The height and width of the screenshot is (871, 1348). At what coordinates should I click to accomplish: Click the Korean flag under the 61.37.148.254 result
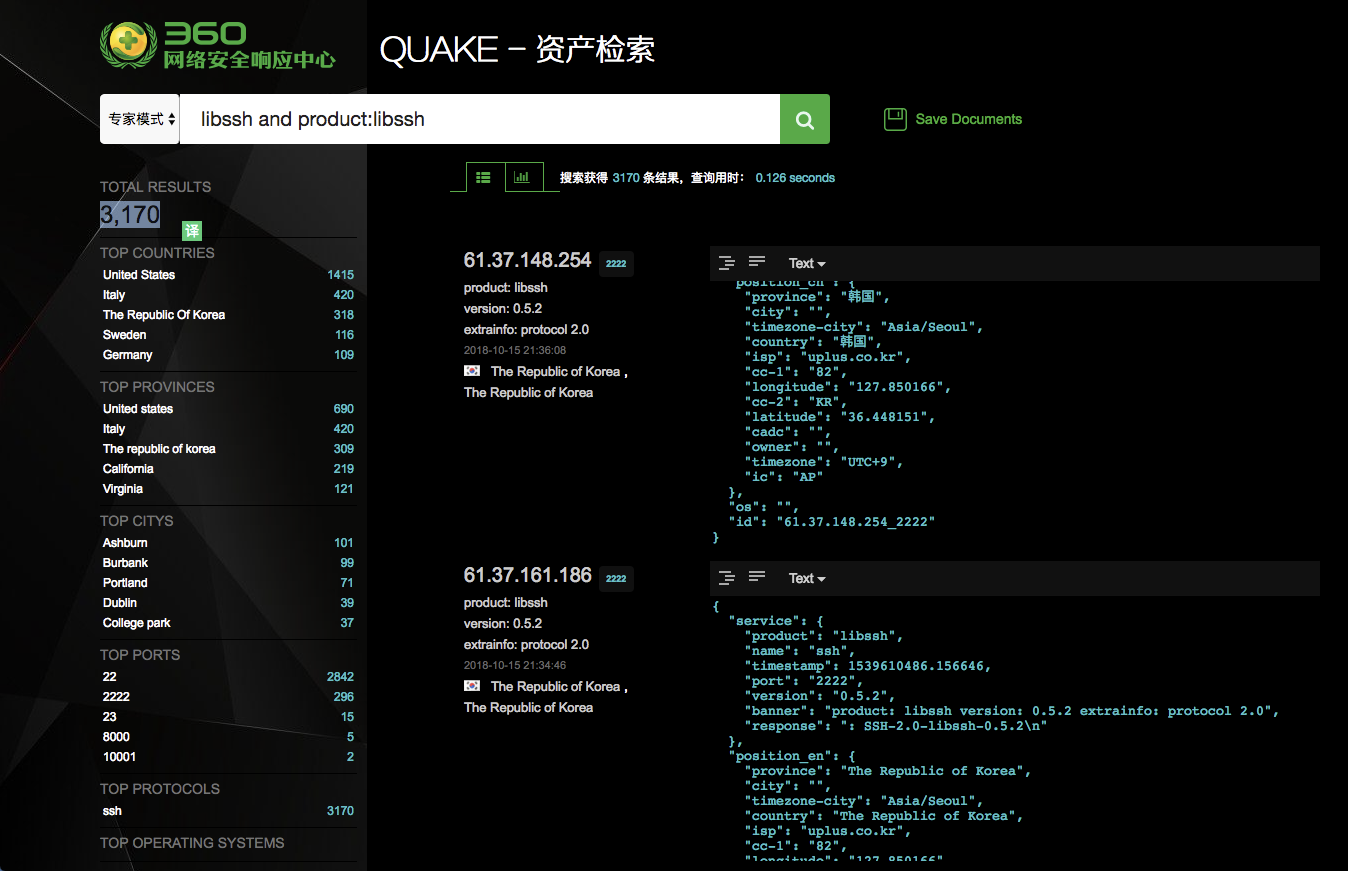pyautogui.click(x=472, y=371)
